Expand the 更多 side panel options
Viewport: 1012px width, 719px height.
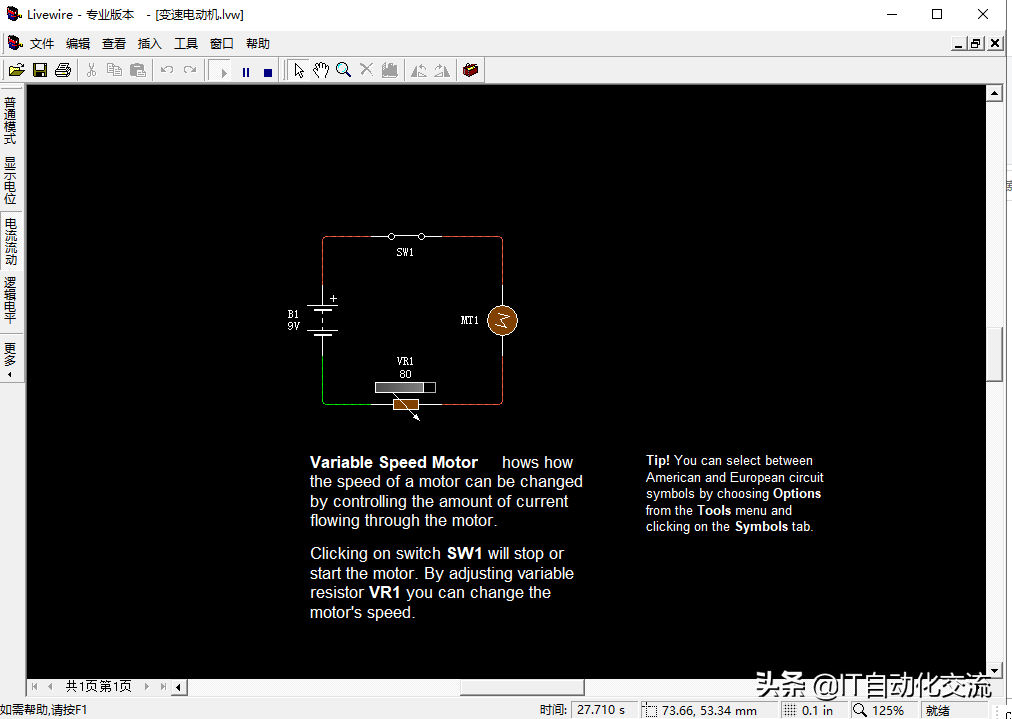(x=10, y=357)
